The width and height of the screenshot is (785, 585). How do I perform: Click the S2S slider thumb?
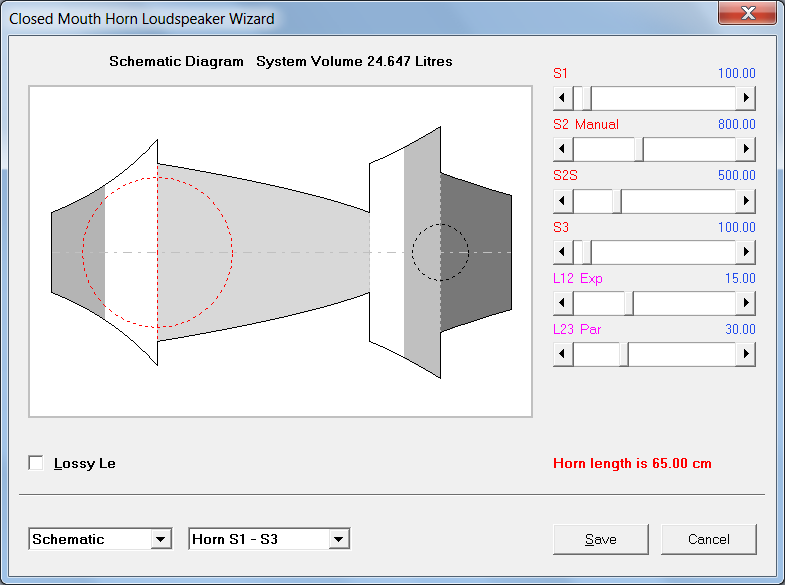pos(617,201)
